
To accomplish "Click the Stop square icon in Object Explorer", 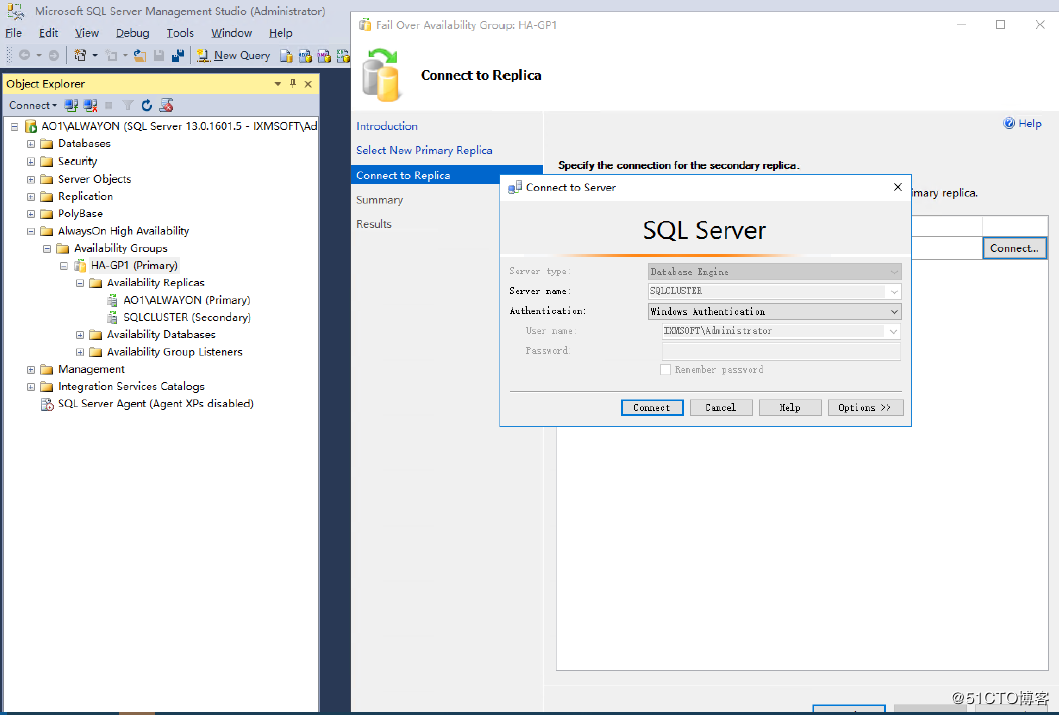I will pyautogui.click(x=109, y=105).
